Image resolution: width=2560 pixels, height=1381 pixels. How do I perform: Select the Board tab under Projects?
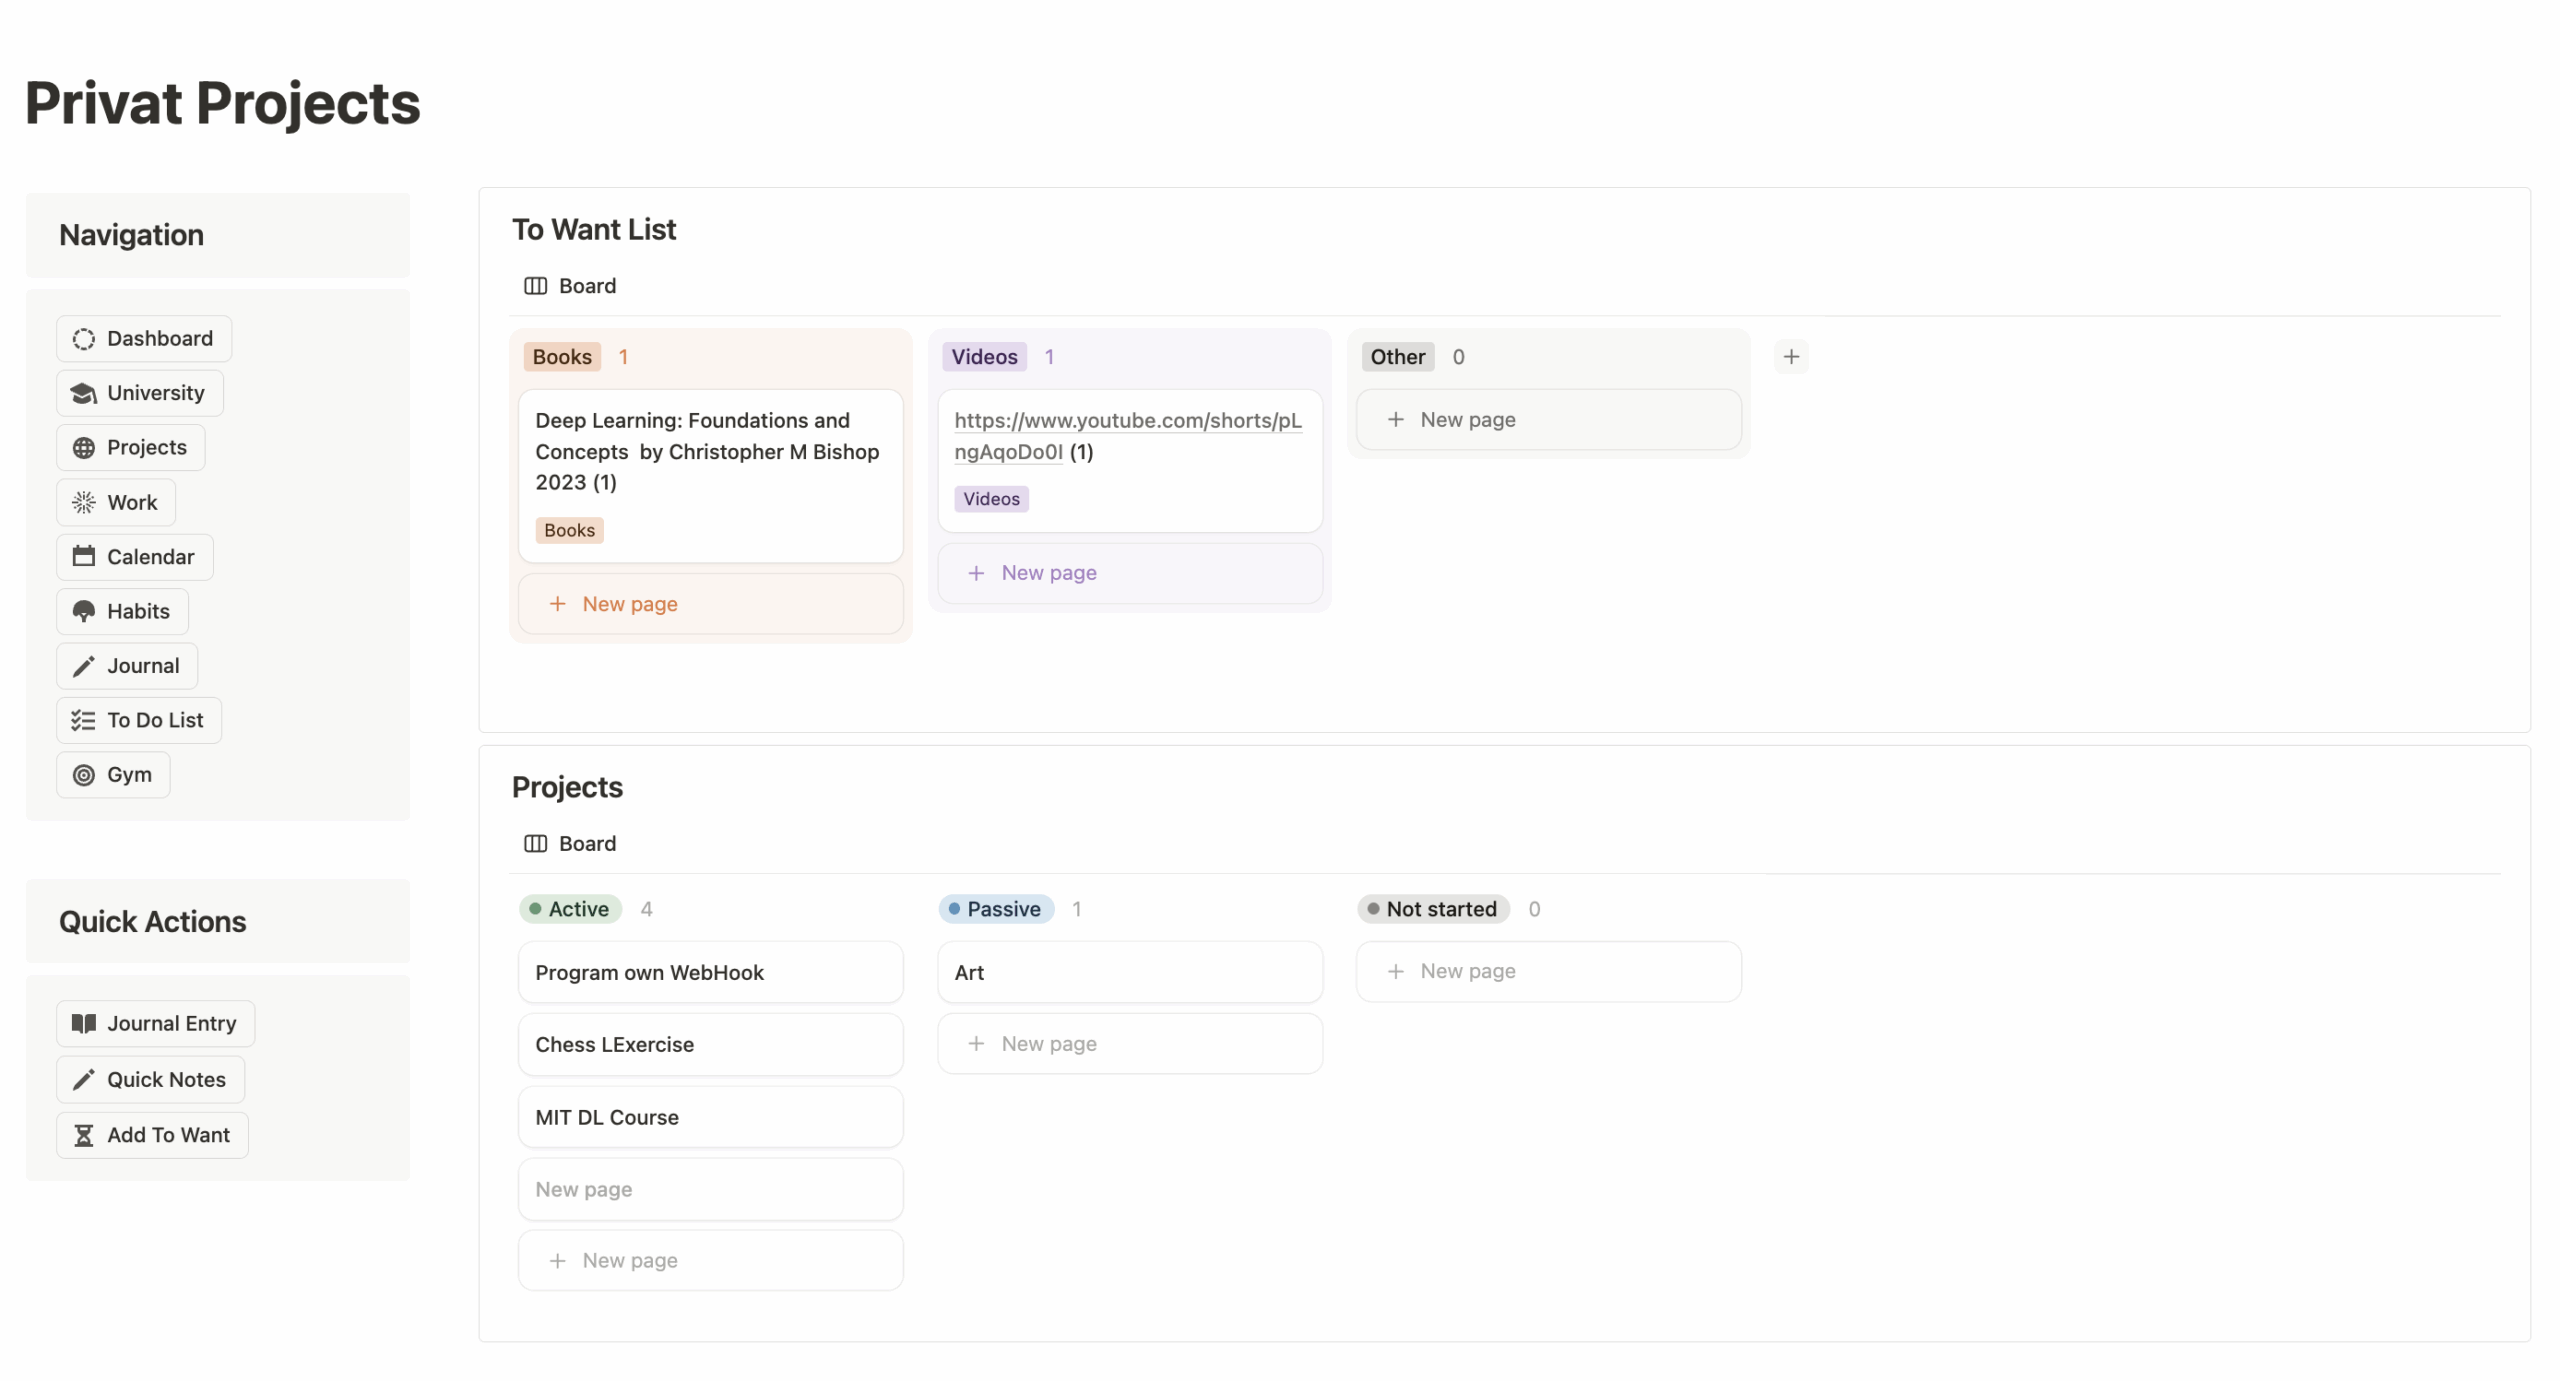(571, 844)
